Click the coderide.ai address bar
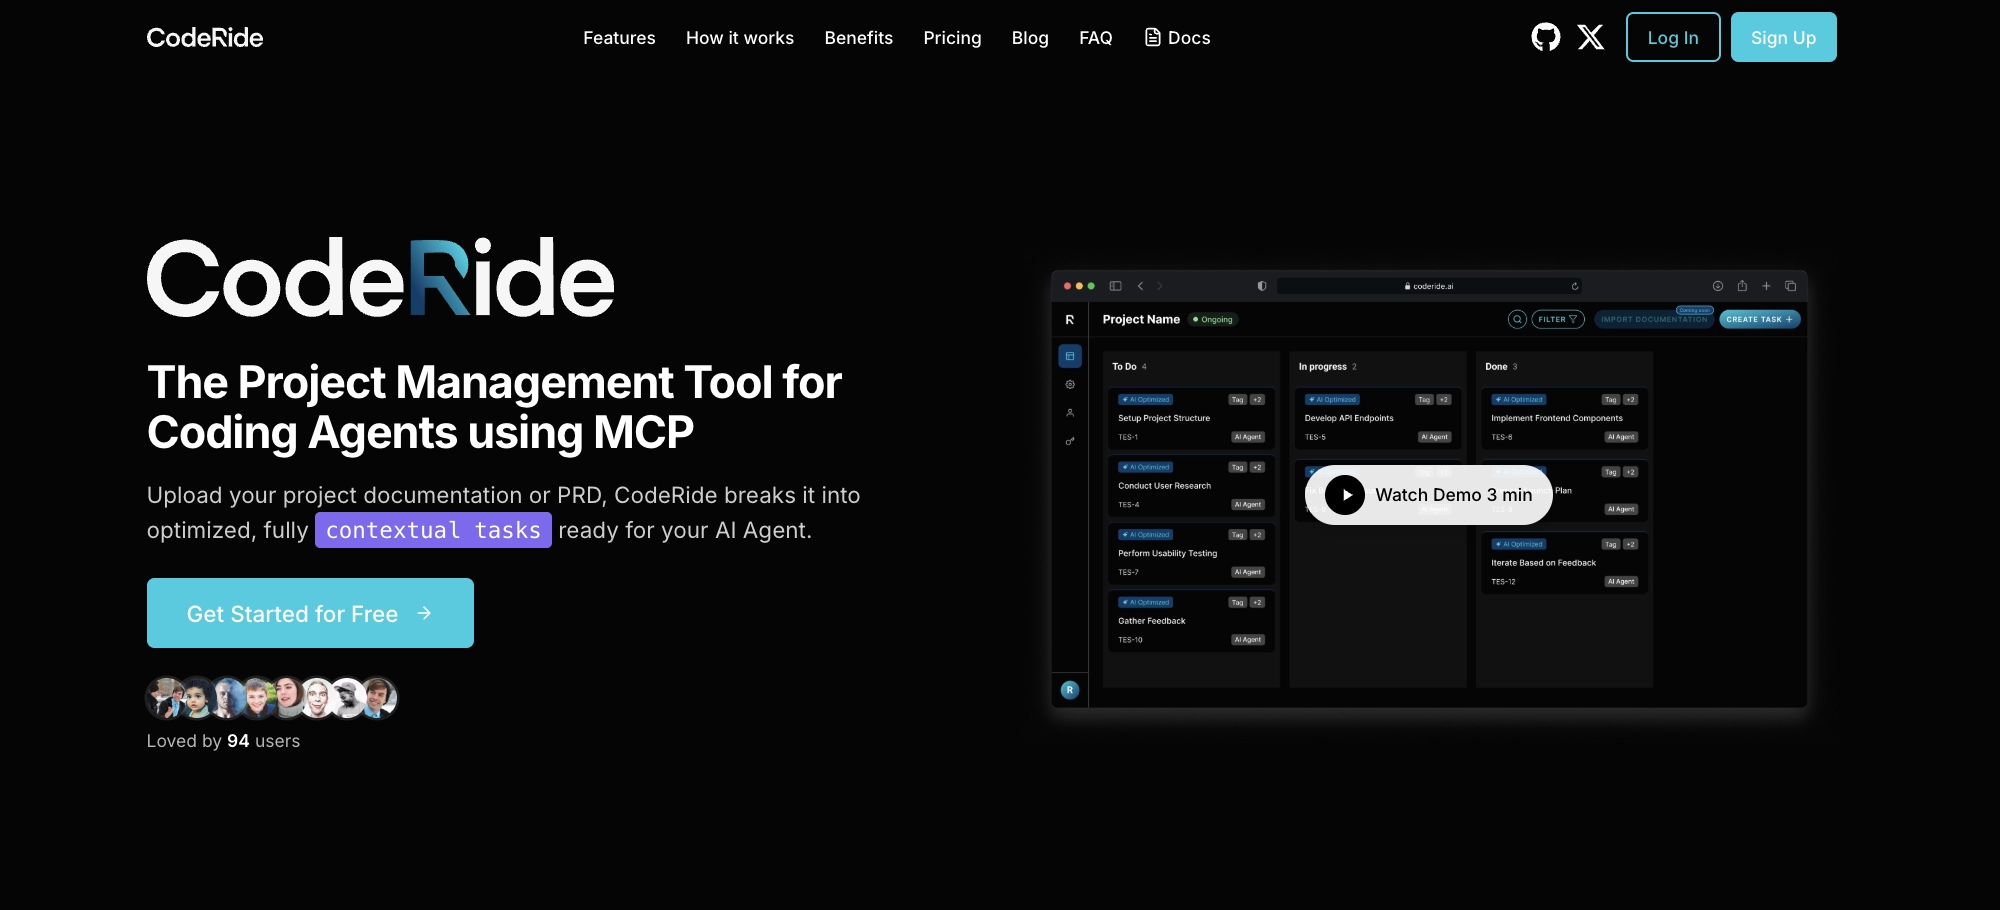2000x910 pixels. (x=1432, y=286)
